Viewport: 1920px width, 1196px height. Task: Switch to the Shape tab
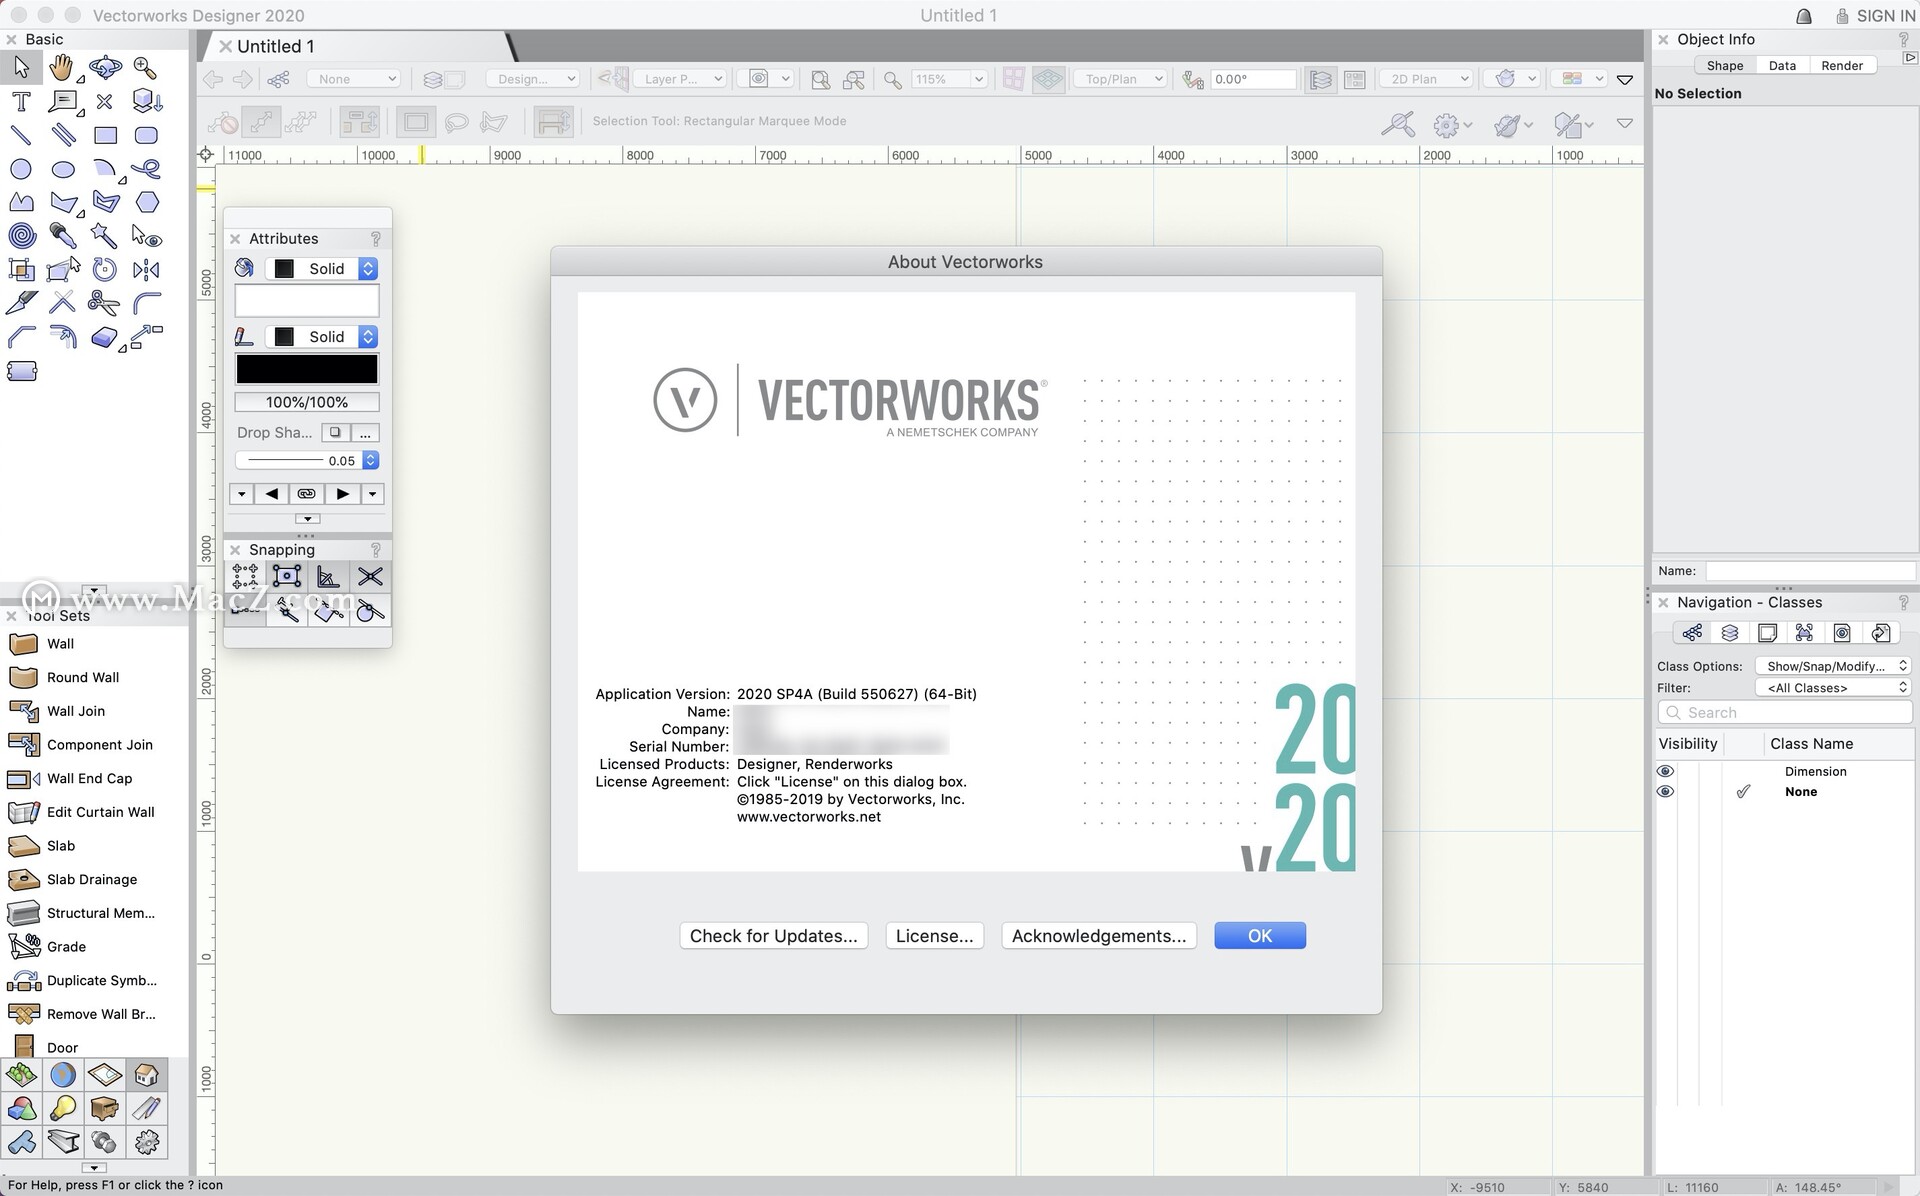click(x=1724, y=65)
